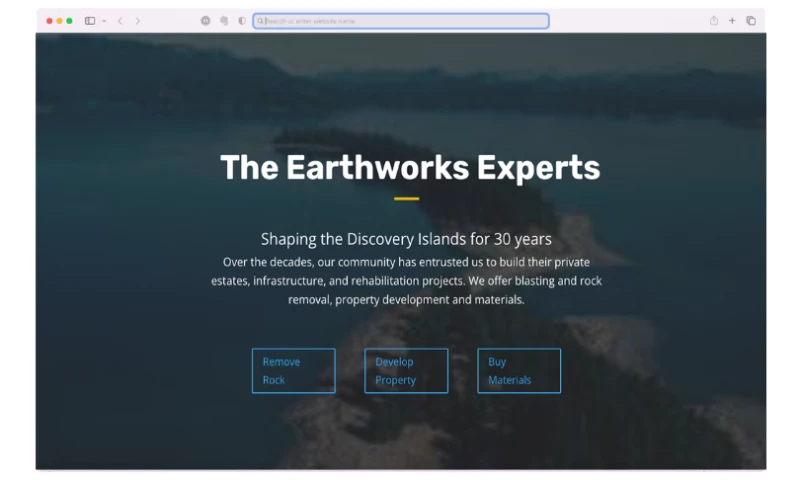
Task: Focus the search or website name field
Action: click(400, 21)
